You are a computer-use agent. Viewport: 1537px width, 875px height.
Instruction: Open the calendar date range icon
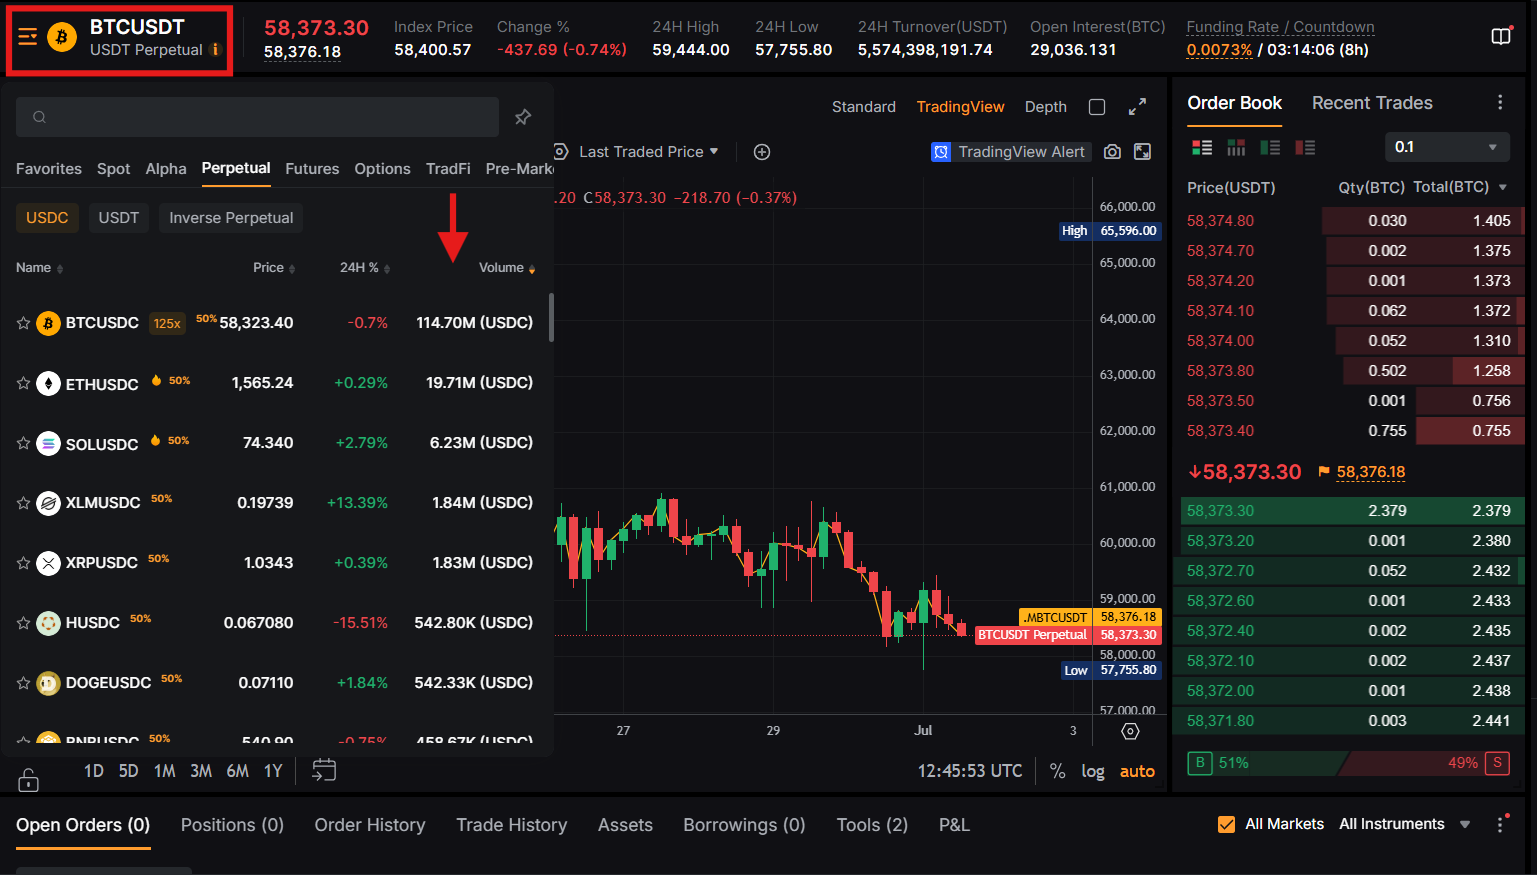(x=324, y=770)
